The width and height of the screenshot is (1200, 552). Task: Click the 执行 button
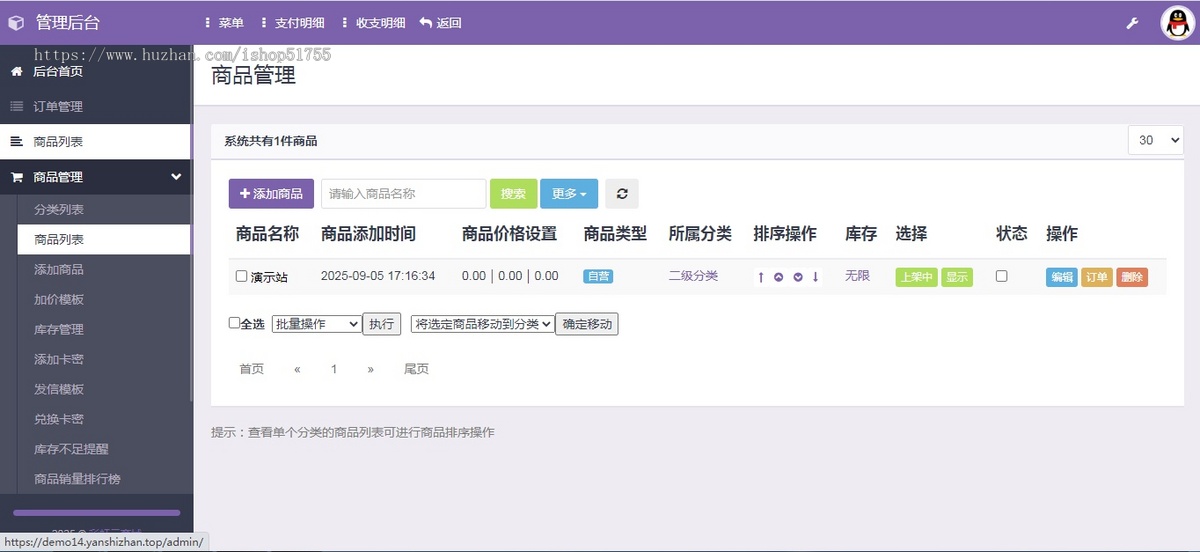pyautogui.click(x=381, y=324)
